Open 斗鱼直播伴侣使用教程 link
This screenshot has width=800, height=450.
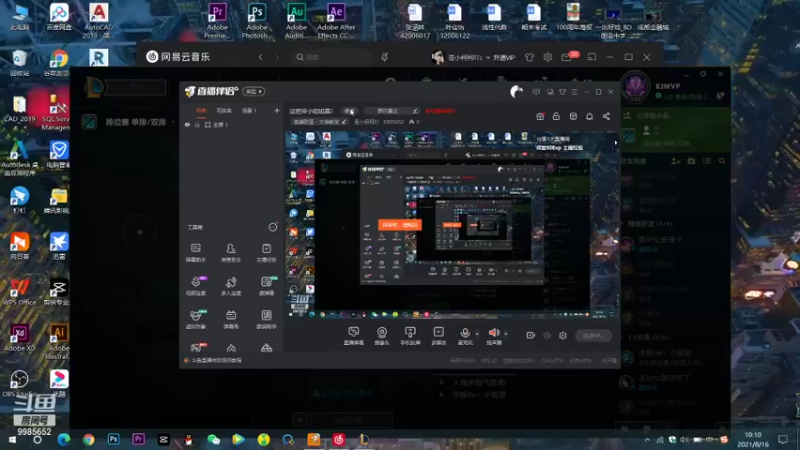click(216, 360)
